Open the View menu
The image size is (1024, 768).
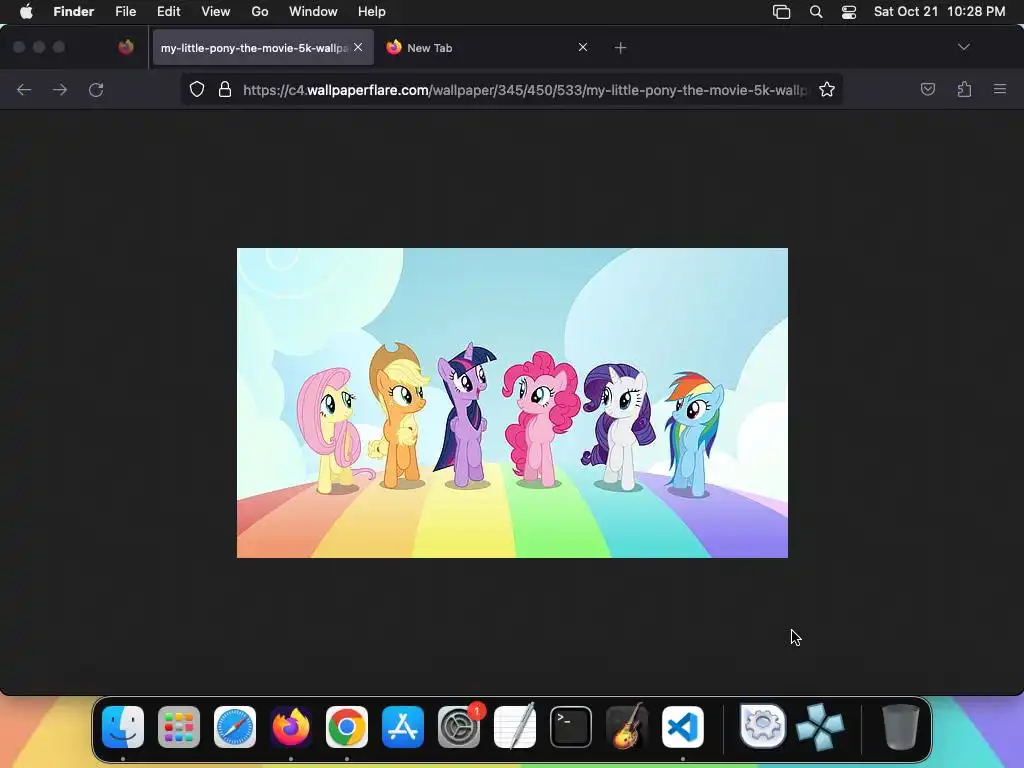pos(216,12)
